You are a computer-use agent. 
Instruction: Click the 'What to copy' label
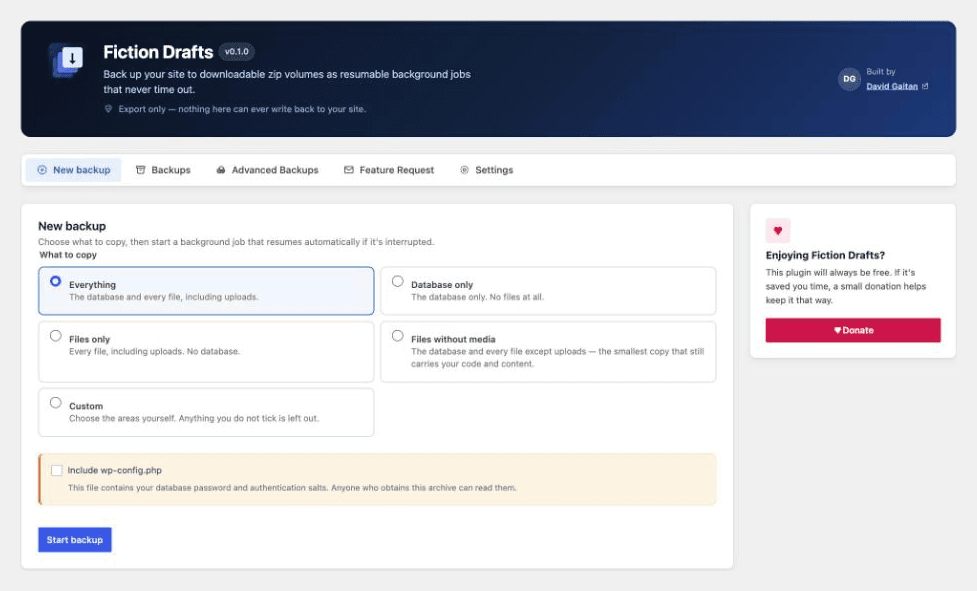click(x=68, y=255)
